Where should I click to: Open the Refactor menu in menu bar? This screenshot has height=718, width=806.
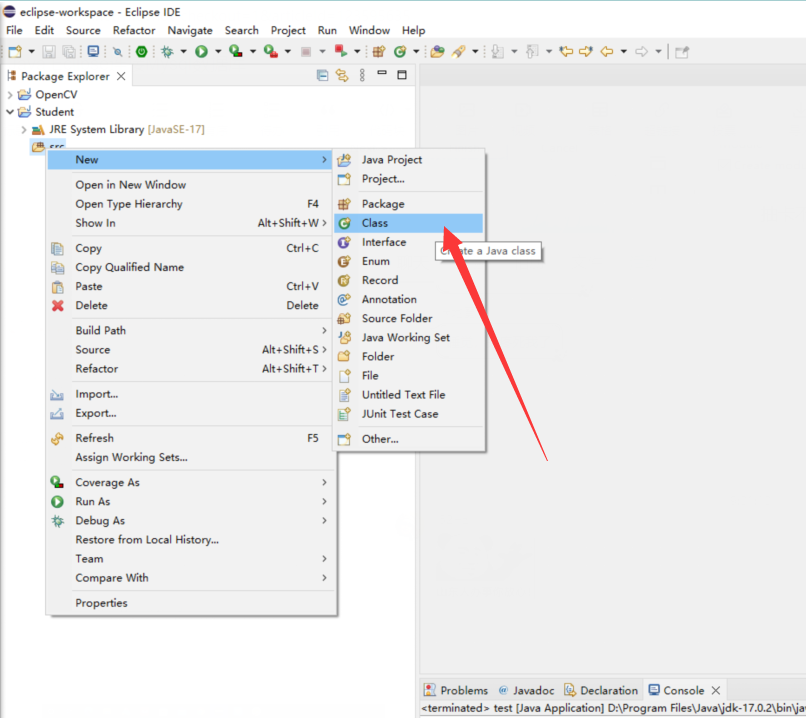pos(134,30)
